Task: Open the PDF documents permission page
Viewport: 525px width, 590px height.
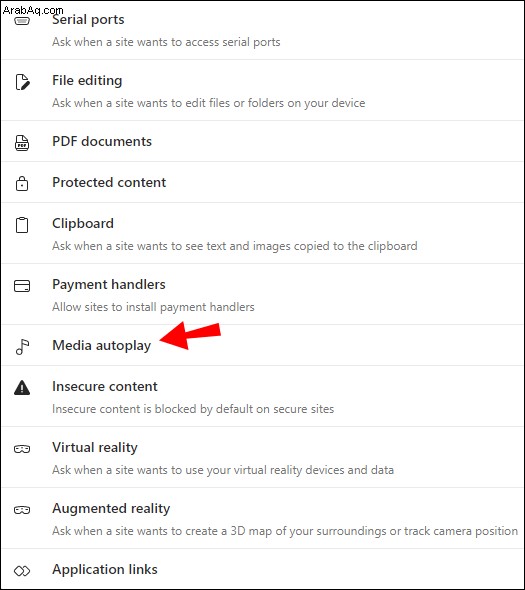Action: click(x=262, y=141)
